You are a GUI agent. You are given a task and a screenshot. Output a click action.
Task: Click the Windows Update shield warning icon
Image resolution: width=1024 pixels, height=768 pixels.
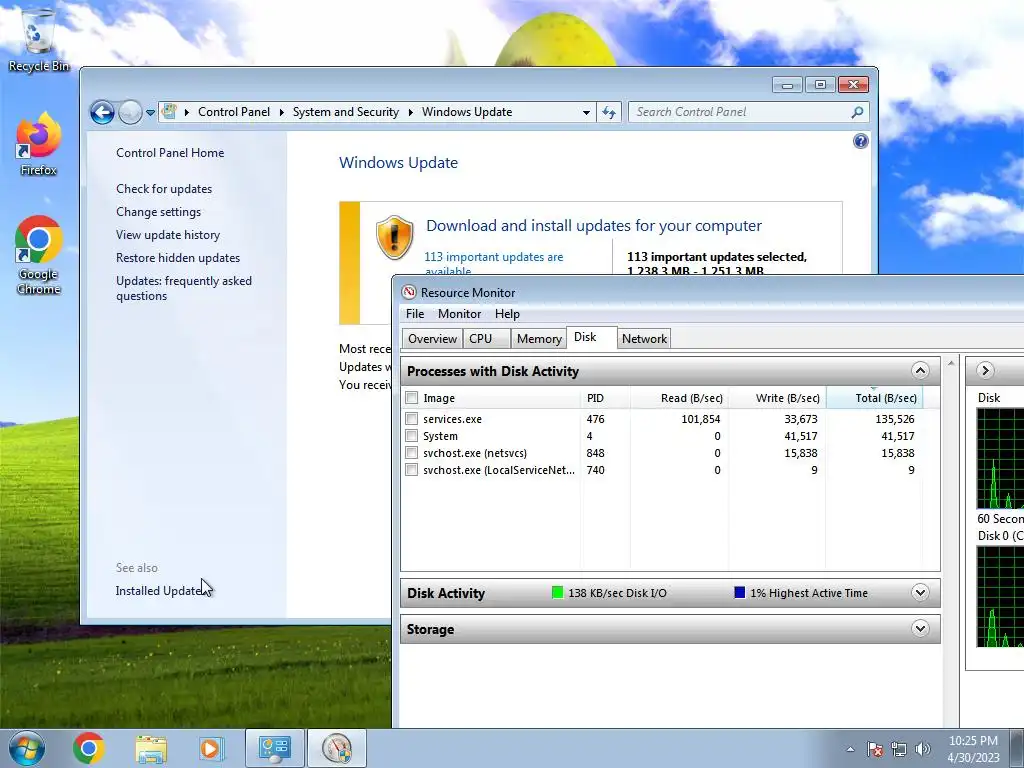tap(394, 237)
